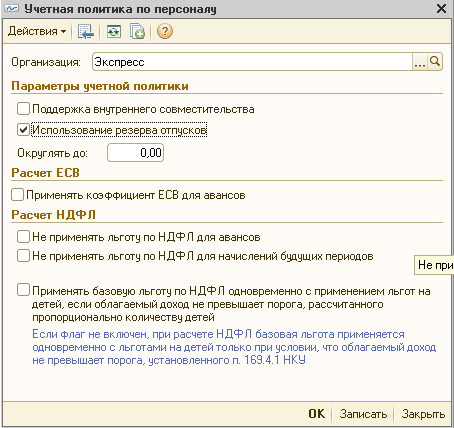Enable Поддержка внутреннего совместительства checkbox

[23, 109]
